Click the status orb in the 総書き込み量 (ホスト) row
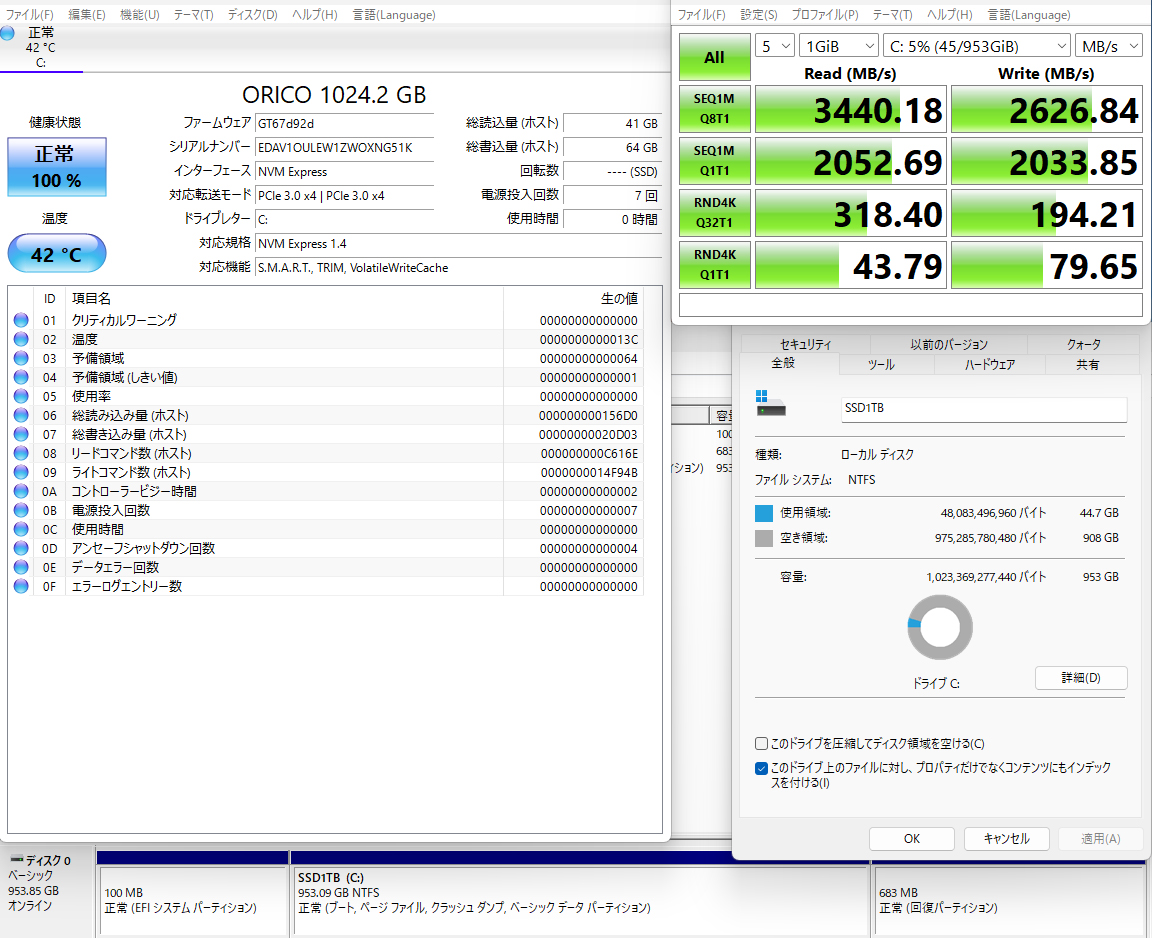 pyautogui.click(x=21, y=435)
